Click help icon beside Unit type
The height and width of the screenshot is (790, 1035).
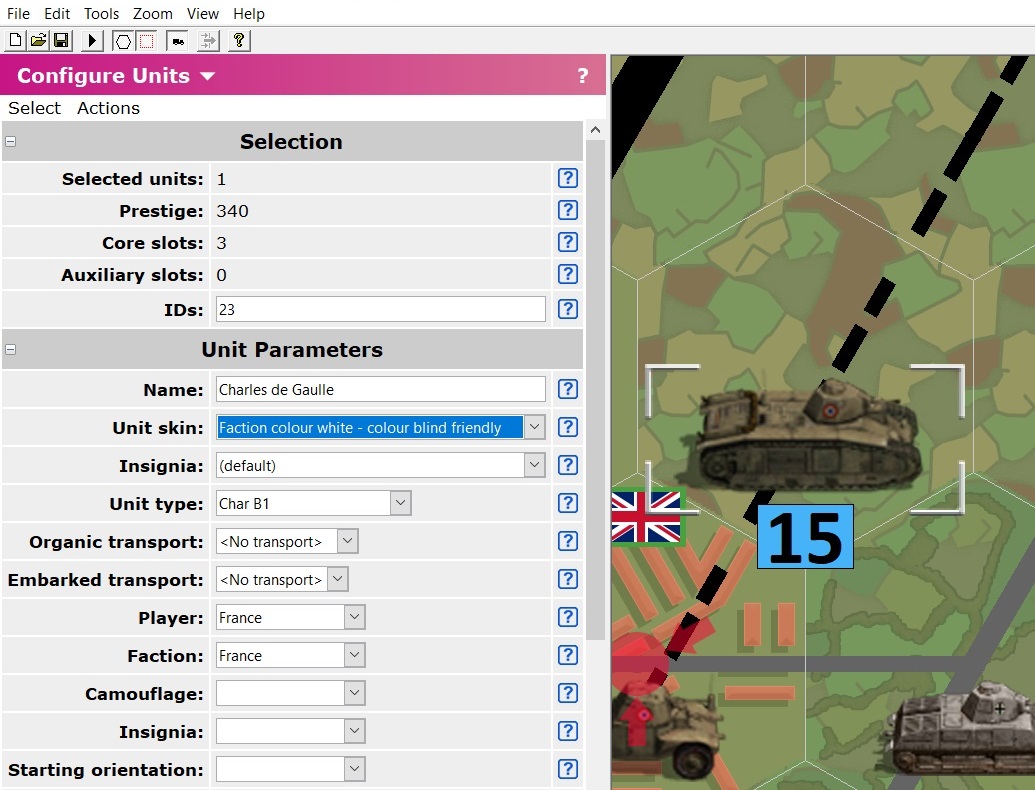click(567, 504)
